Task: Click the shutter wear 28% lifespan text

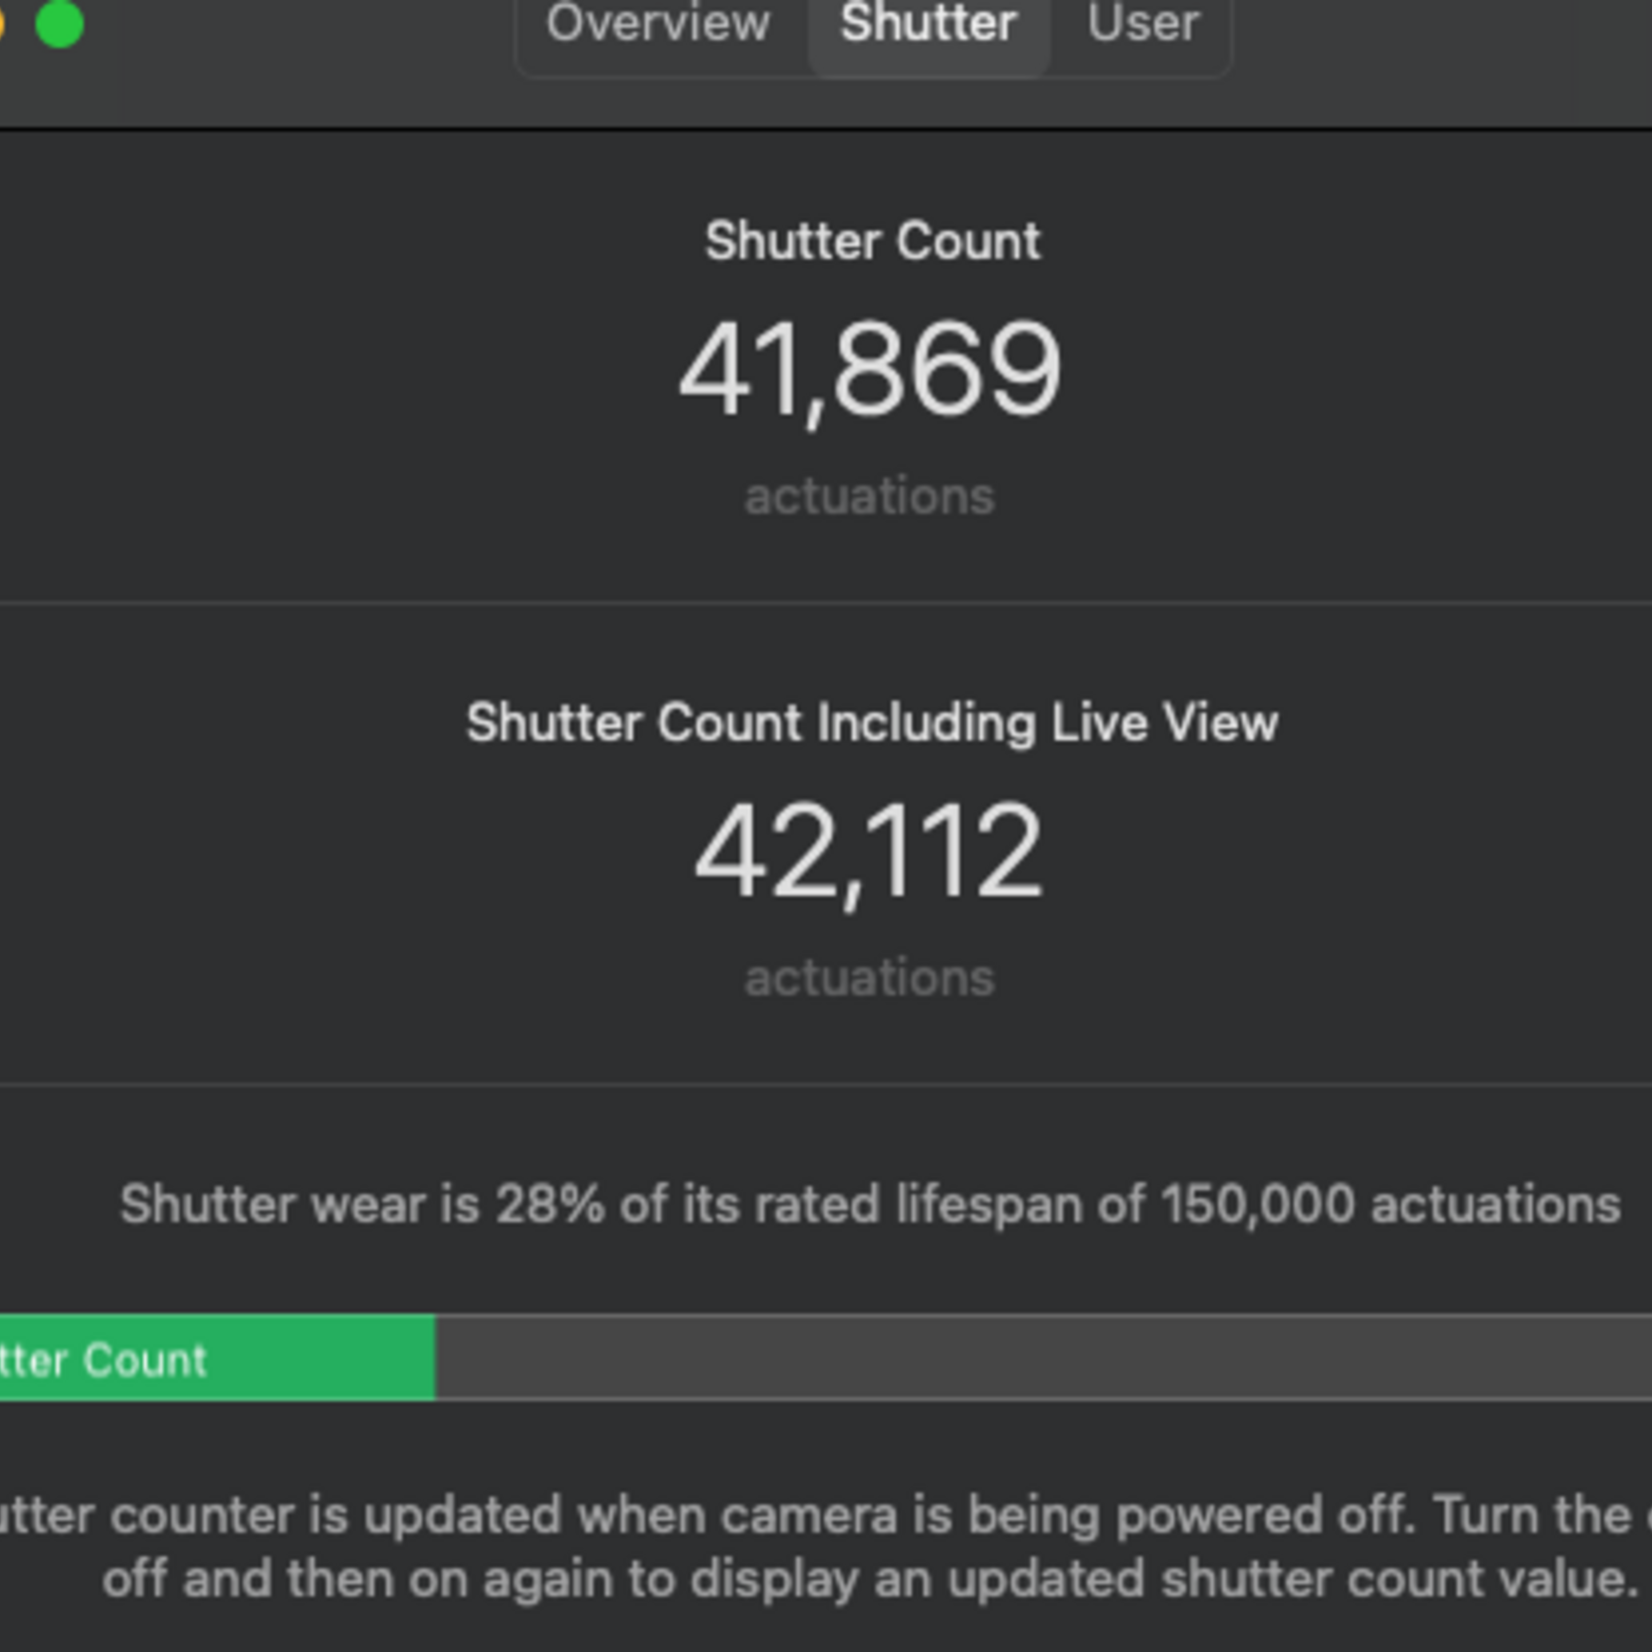Action: pos(870,1203)
